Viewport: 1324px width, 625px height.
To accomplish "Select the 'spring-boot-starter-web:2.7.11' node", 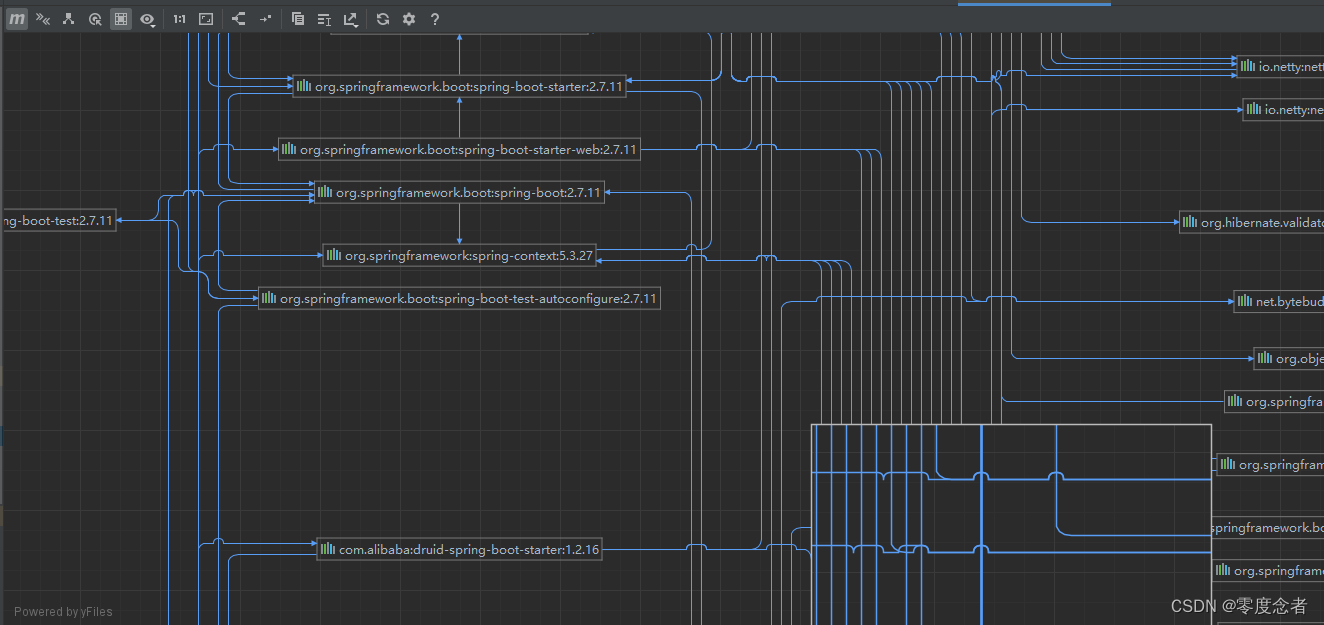I will [459, 150].
